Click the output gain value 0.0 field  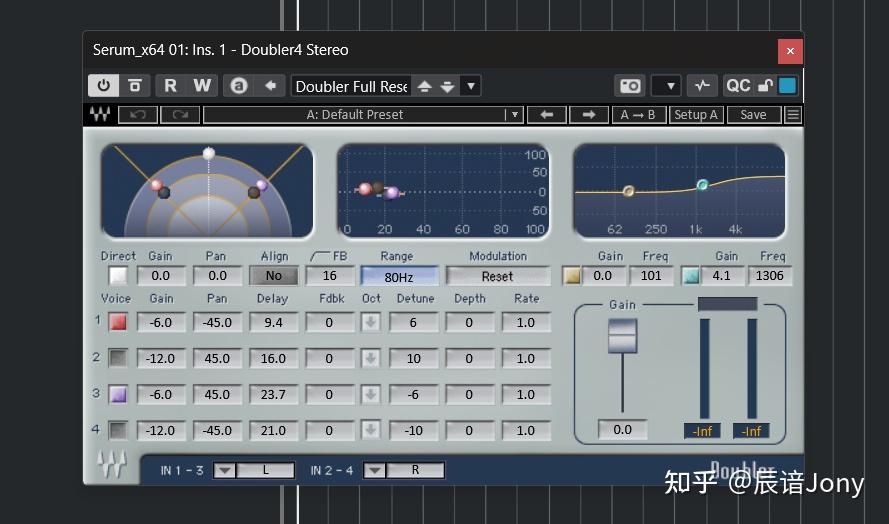tap(623, 429)
